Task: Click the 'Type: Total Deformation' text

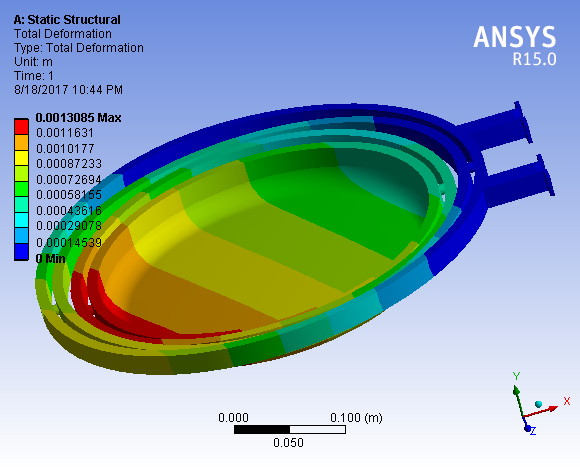Action: click(x=79, y=48)
